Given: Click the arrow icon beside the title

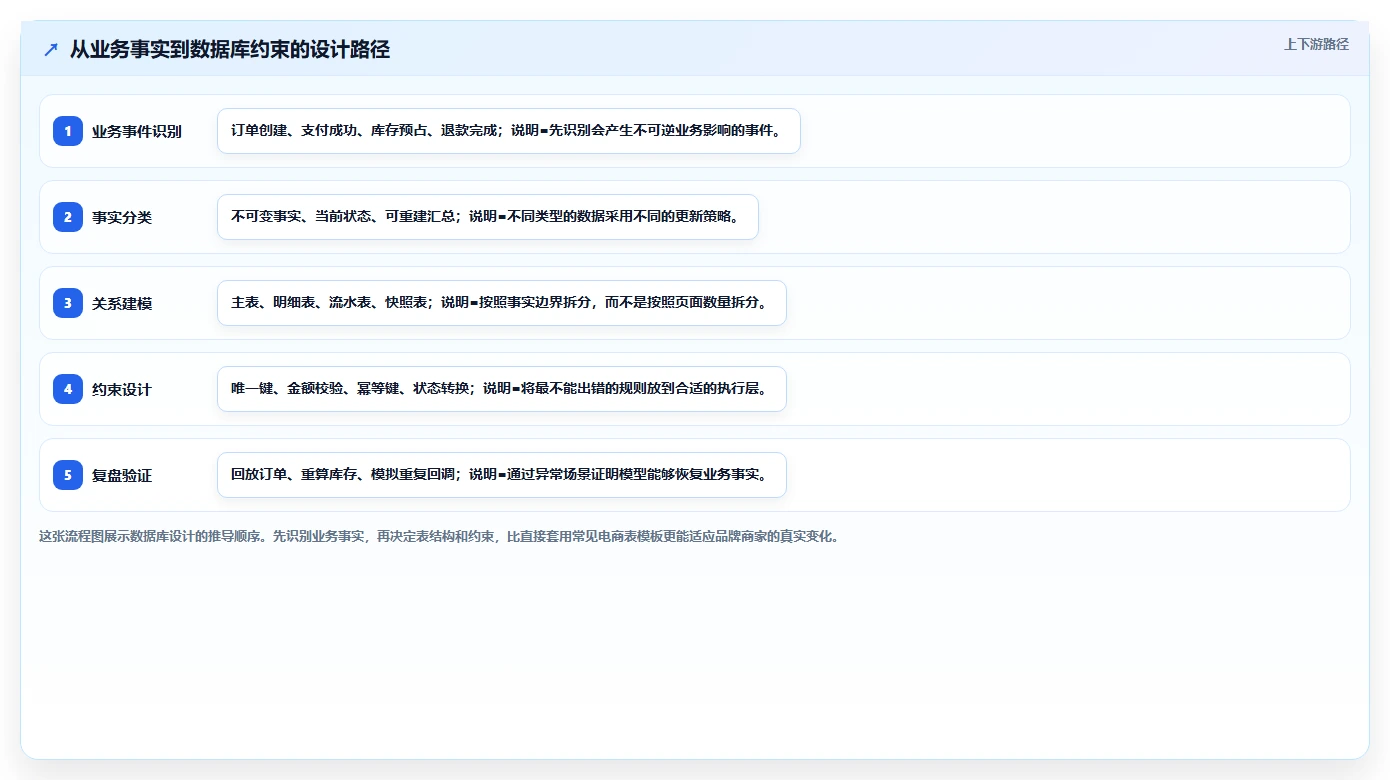Looking at the screenshot, I should 51,50.
